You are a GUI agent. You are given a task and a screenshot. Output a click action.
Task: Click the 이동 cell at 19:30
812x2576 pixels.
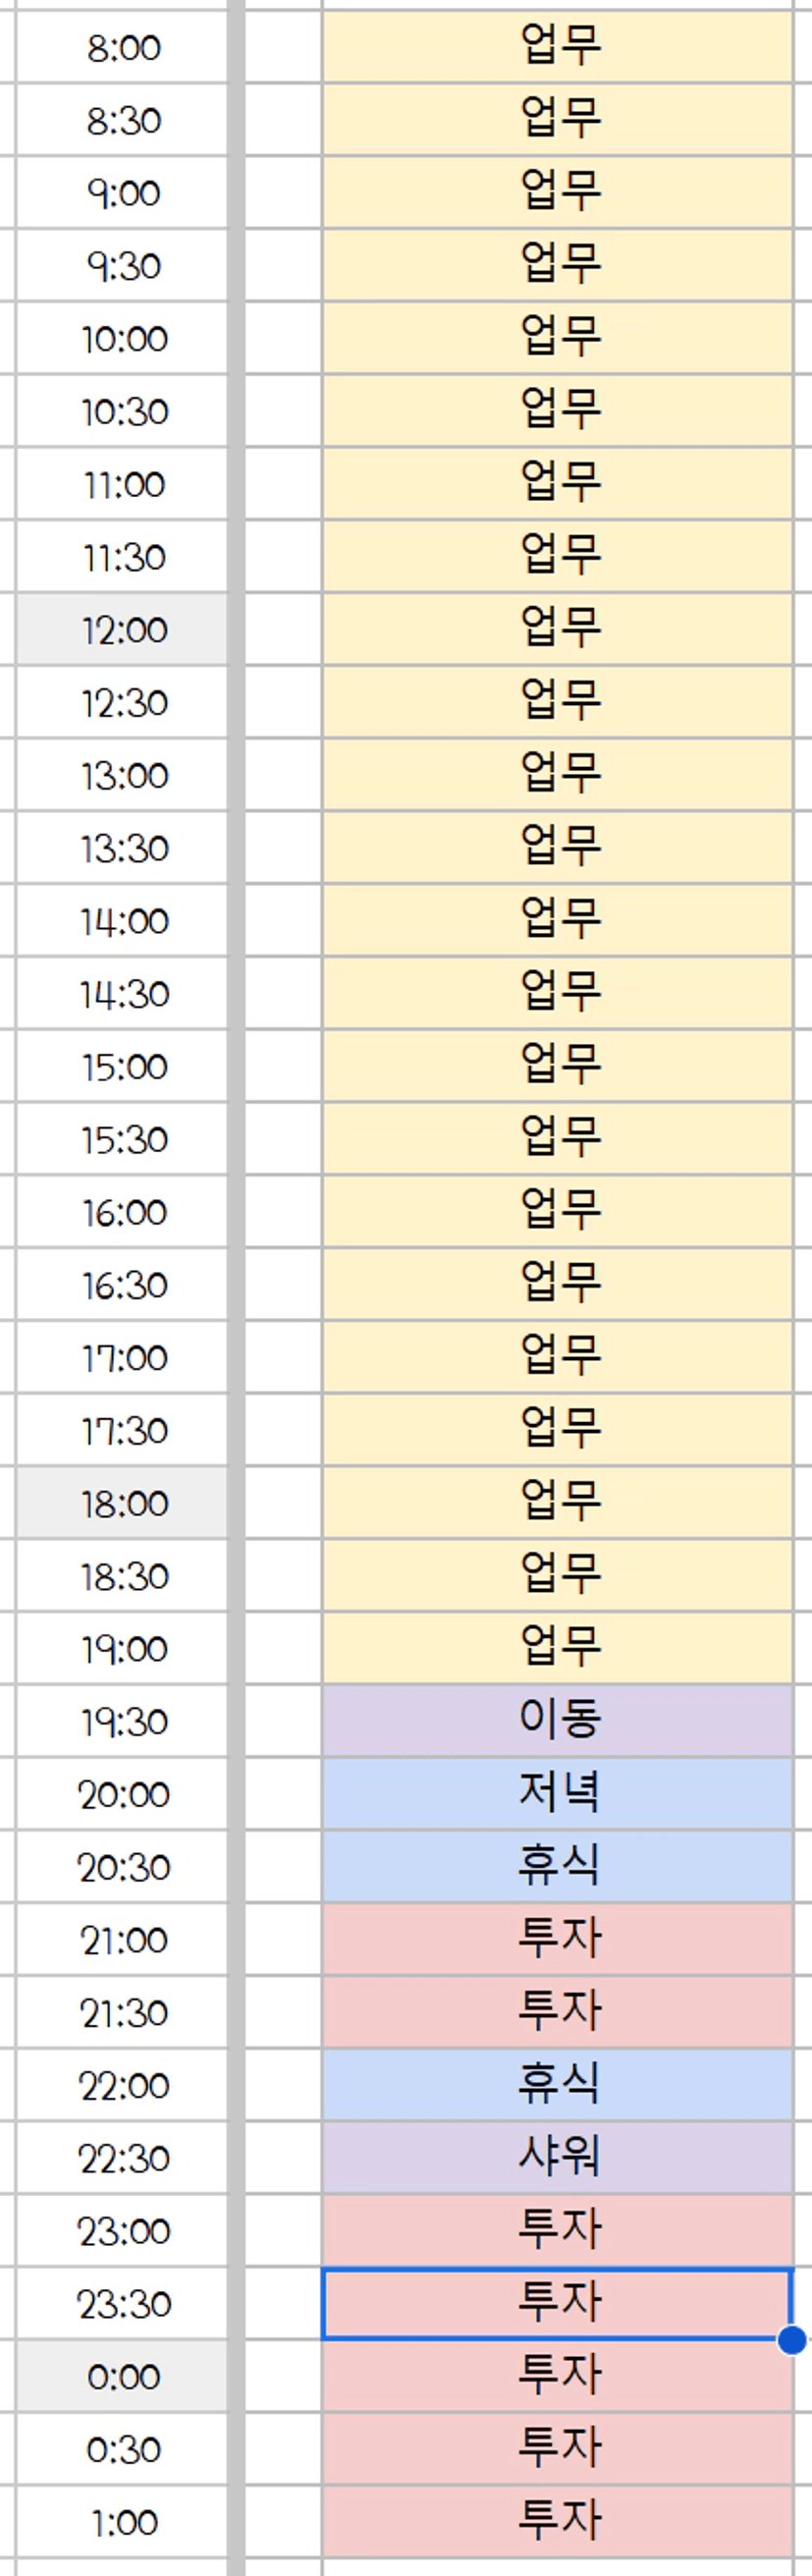[558, 1720]
